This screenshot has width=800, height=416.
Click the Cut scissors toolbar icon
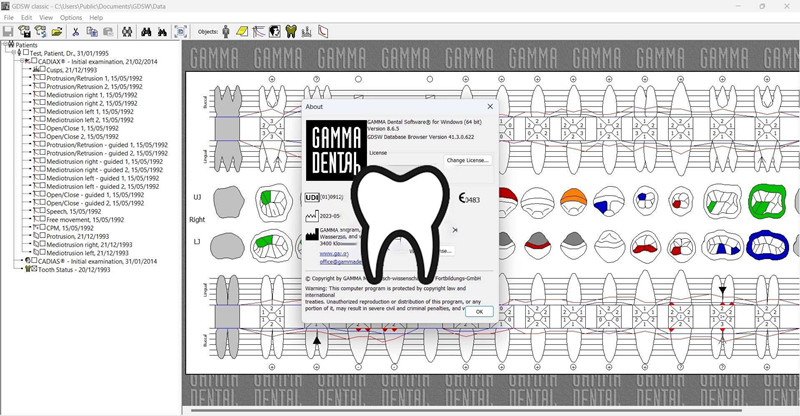pos(76,32)
